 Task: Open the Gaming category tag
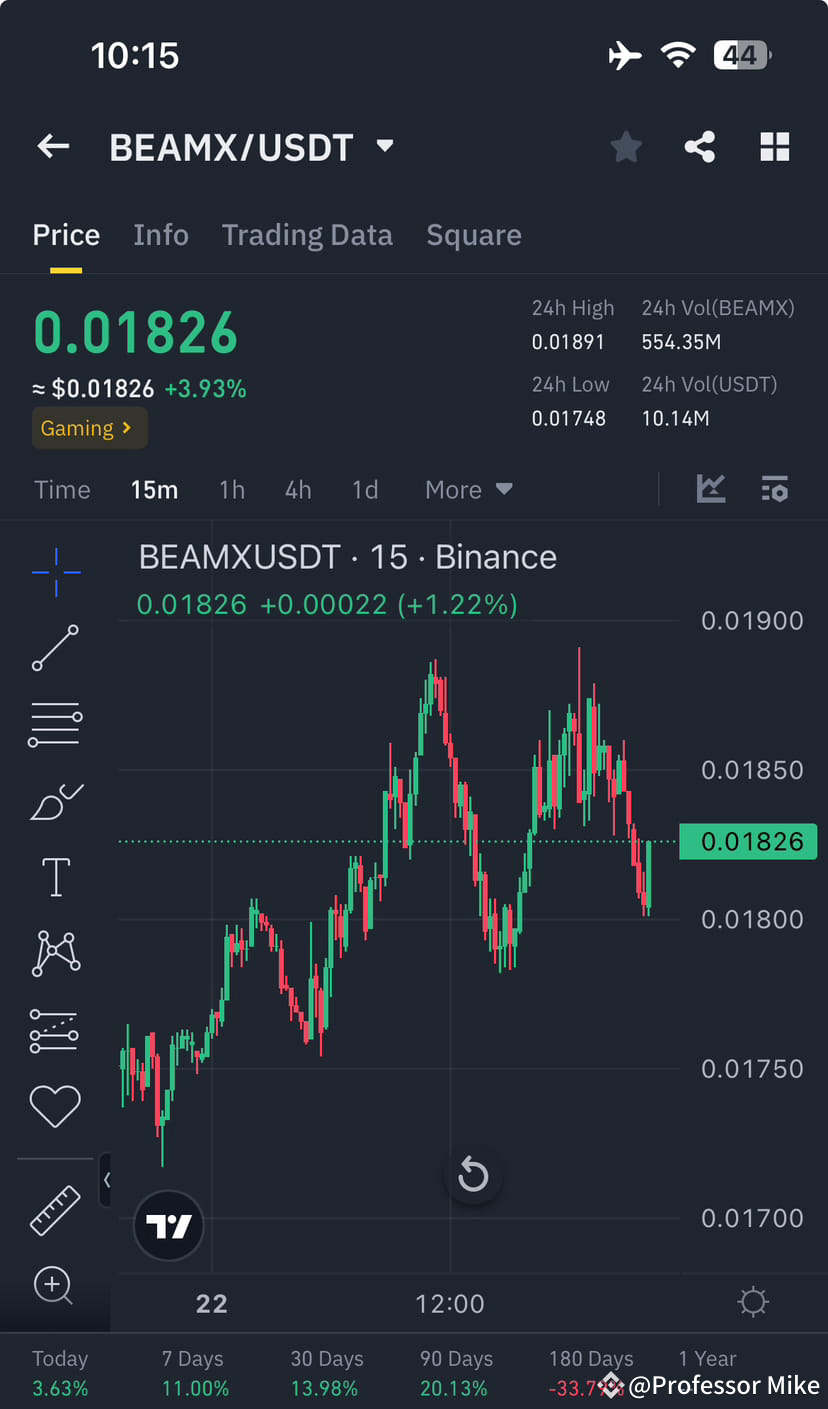tap(89, 427)
